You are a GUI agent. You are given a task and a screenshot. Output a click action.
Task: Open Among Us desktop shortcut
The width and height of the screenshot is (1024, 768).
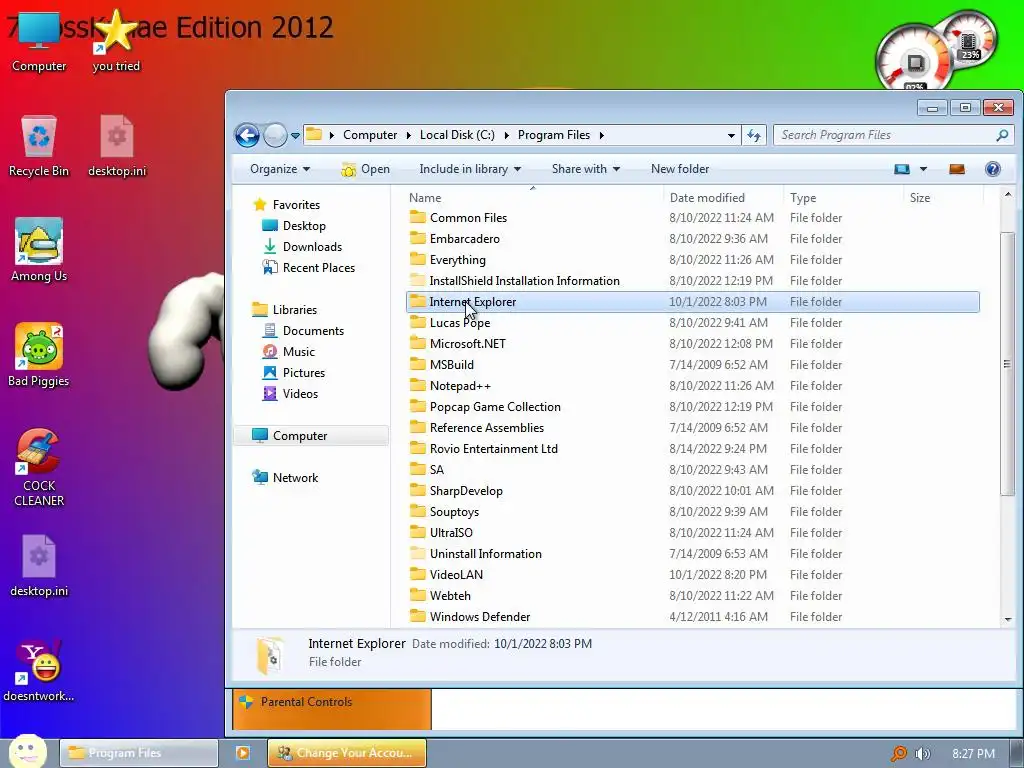[39, 251]
